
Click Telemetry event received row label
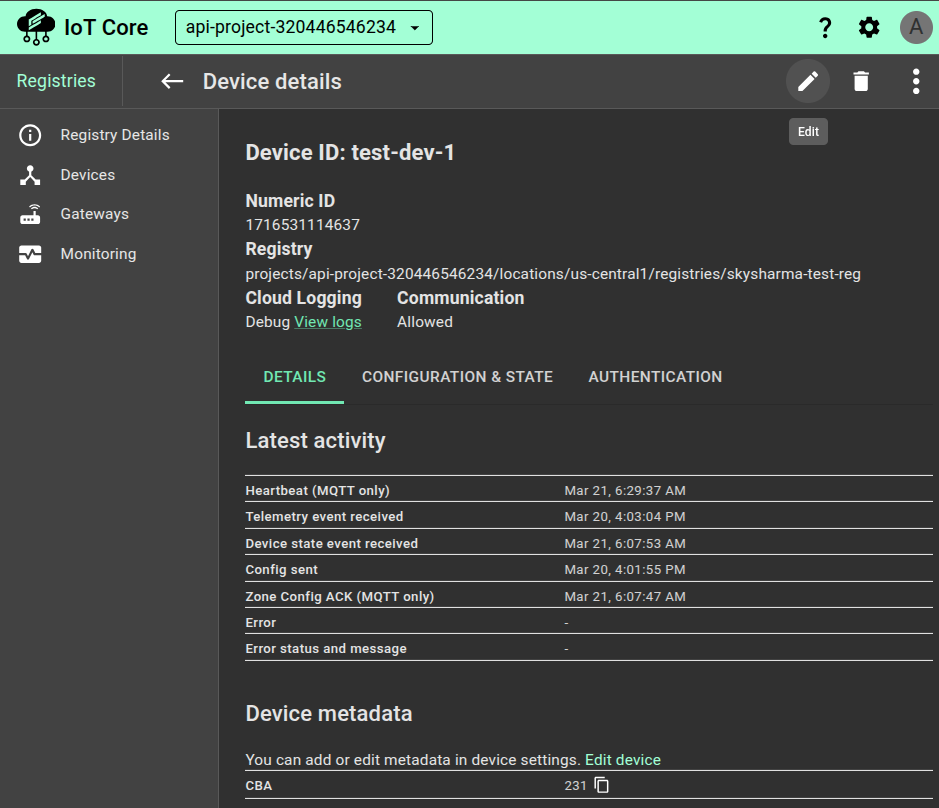click(324, 516)
